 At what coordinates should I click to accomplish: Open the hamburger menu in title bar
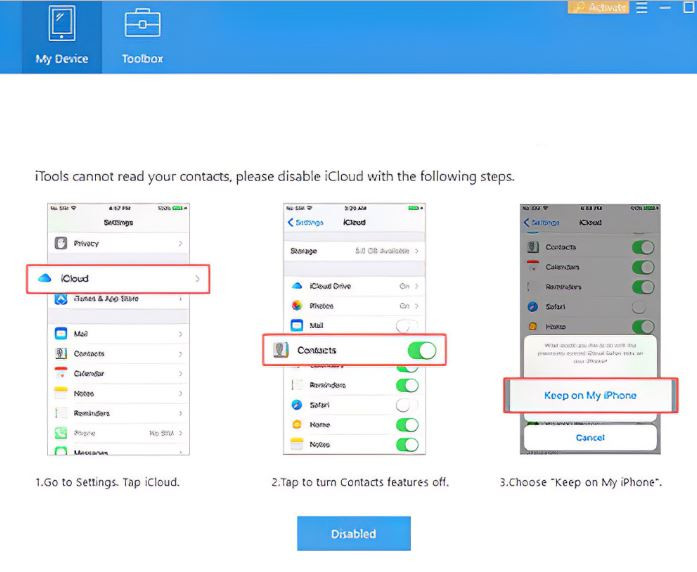click(642, 8)
